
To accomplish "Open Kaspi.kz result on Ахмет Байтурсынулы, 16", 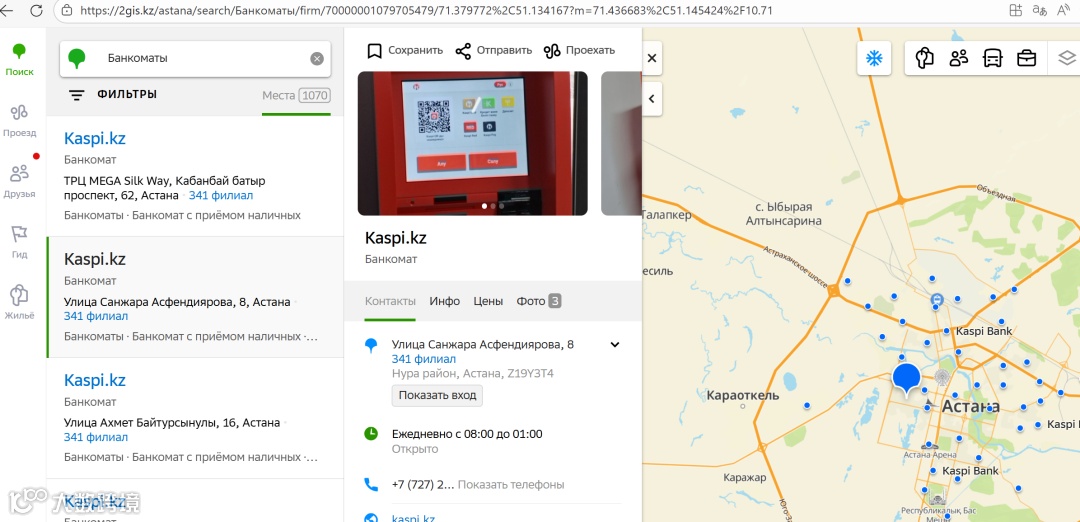I will (x=94, y=380).
